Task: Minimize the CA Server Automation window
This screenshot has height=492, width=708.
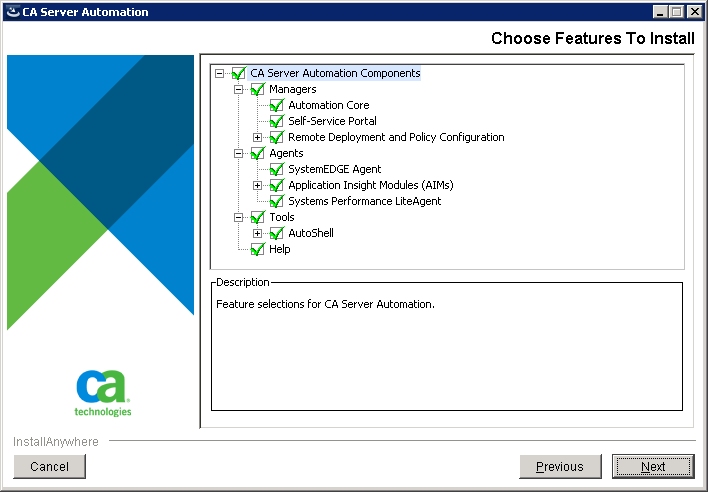Action: pyautogui.click(x=660, y=12)
